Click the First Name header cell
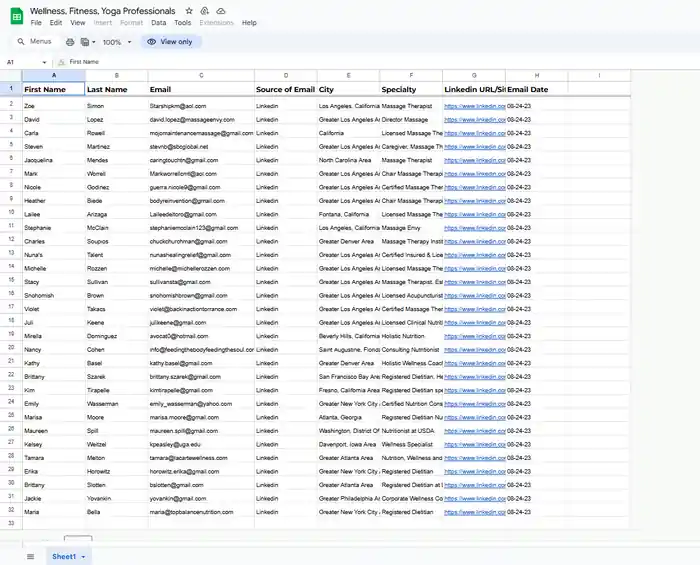 point(54,89)
